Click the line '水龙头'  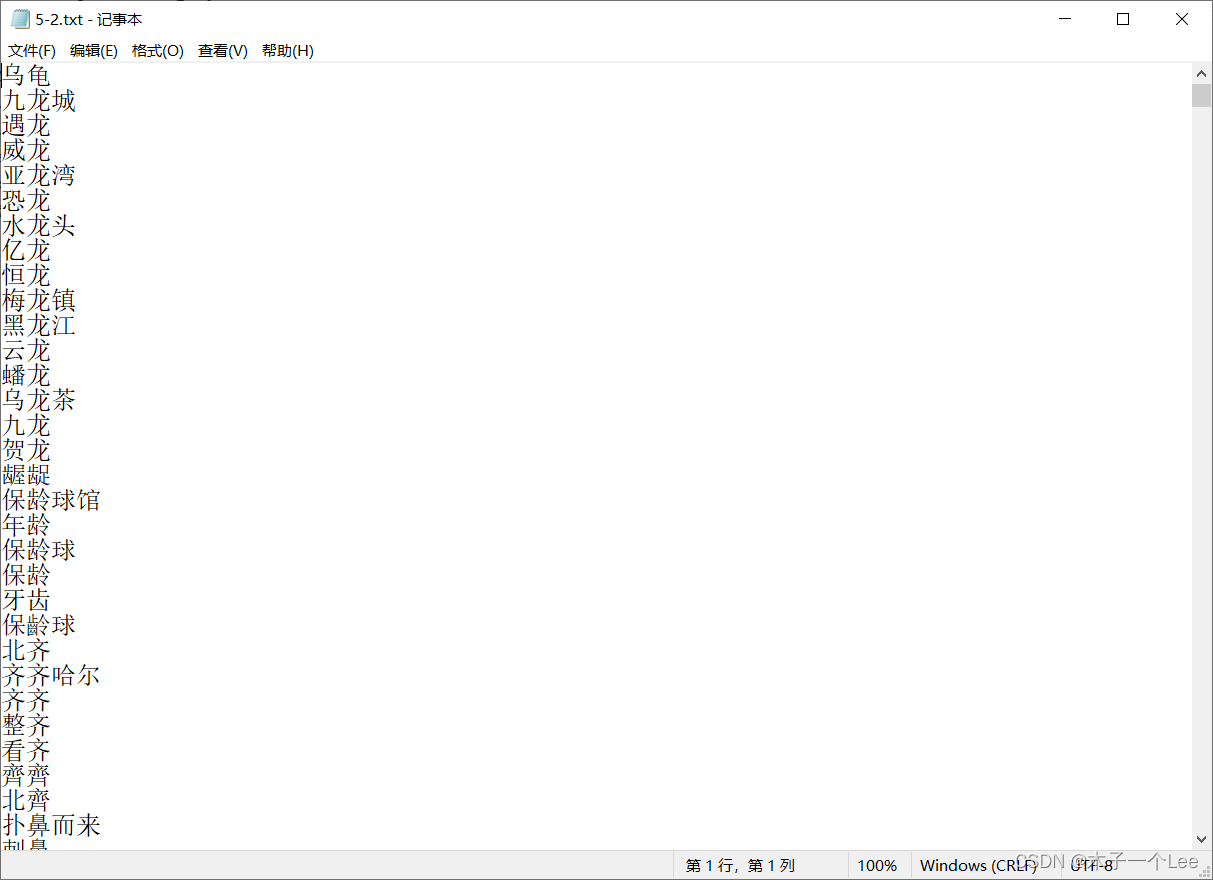(x=39, y=225)
